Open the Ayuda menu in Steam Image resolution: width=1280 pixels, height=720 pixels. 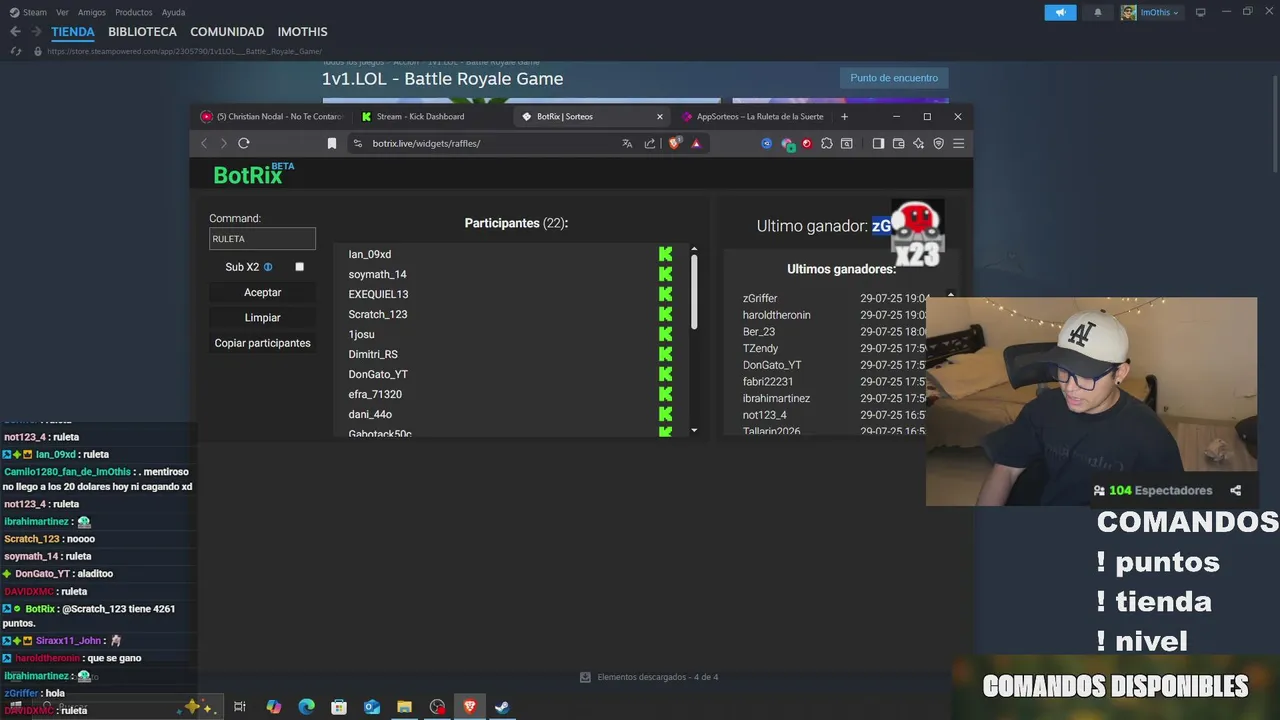pos(173,12)
